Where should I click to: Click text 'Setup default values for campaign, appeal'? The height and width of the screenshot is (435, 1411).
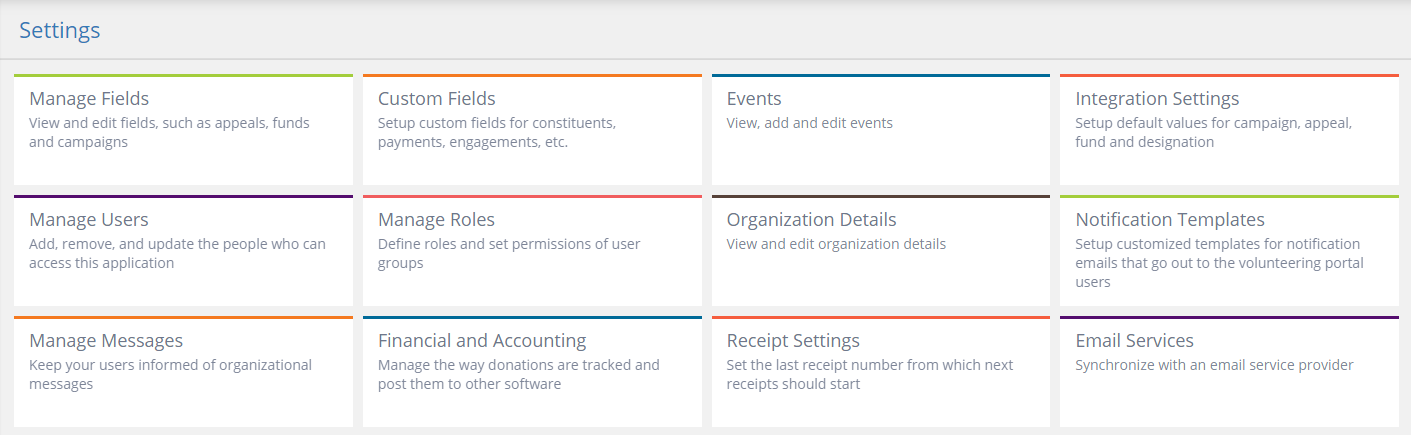point(1213,123)
